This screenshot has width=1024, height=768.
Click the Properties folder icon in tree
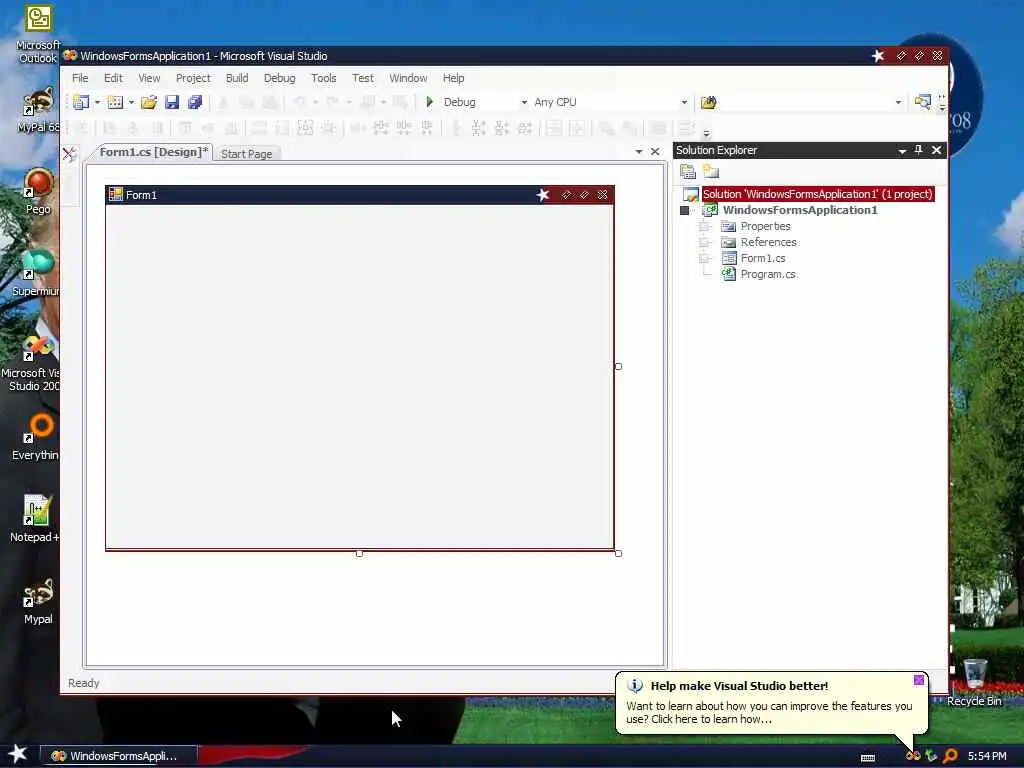point(728,226)
